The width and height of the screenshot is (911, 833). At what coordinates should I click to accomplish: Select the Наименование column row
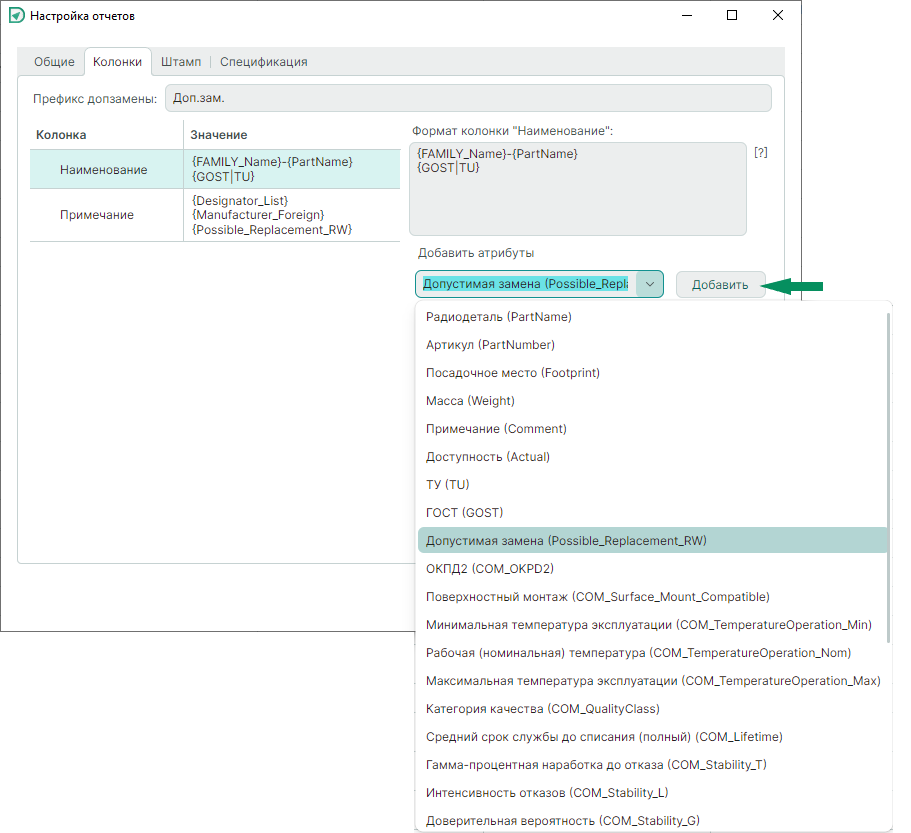coord(103,170)
